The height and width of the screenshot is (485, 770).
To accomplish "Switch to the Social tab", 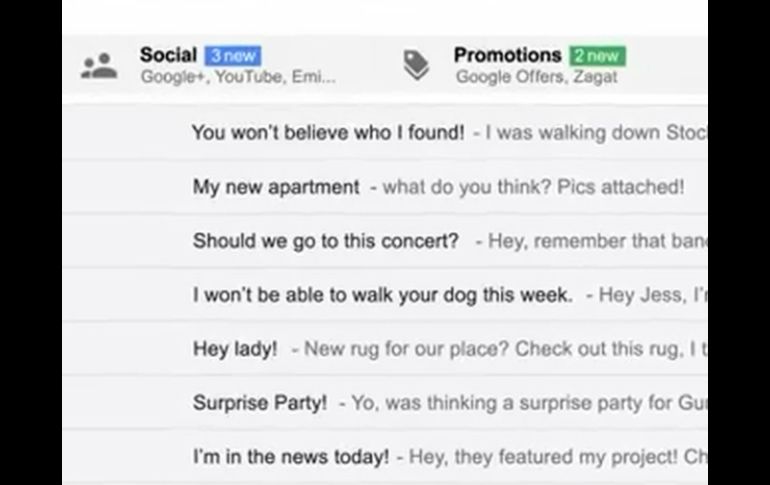I will [168, 55].
